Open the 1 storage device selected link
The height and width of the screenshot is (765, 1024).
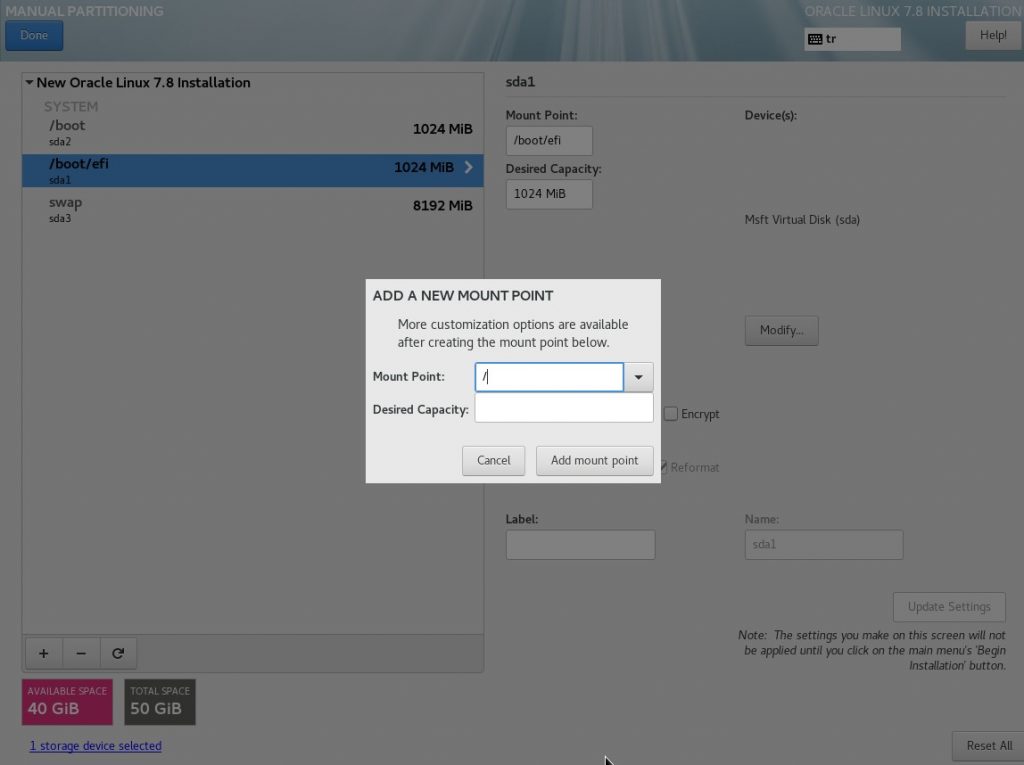pos(95,746)
